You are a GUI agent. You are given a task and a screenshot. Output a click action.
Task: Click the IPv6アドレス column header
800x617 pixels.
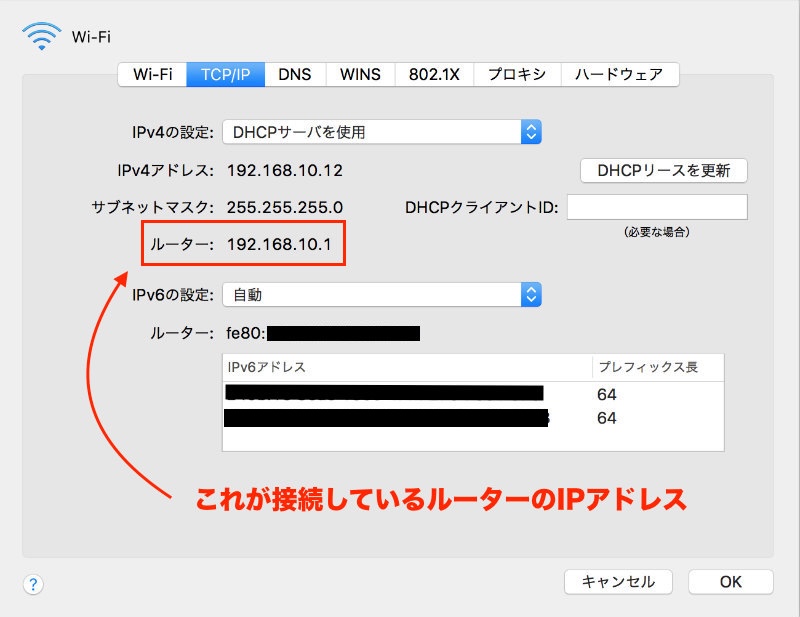[406, 367]
